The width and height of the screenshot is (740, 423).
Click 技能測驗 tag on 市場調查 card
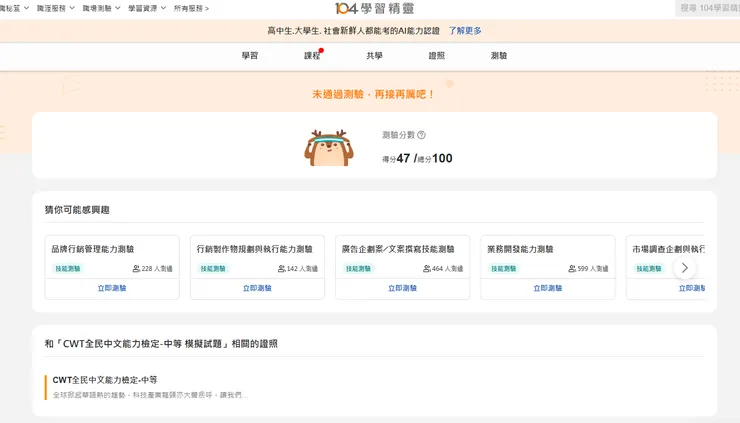pos(649,269)
